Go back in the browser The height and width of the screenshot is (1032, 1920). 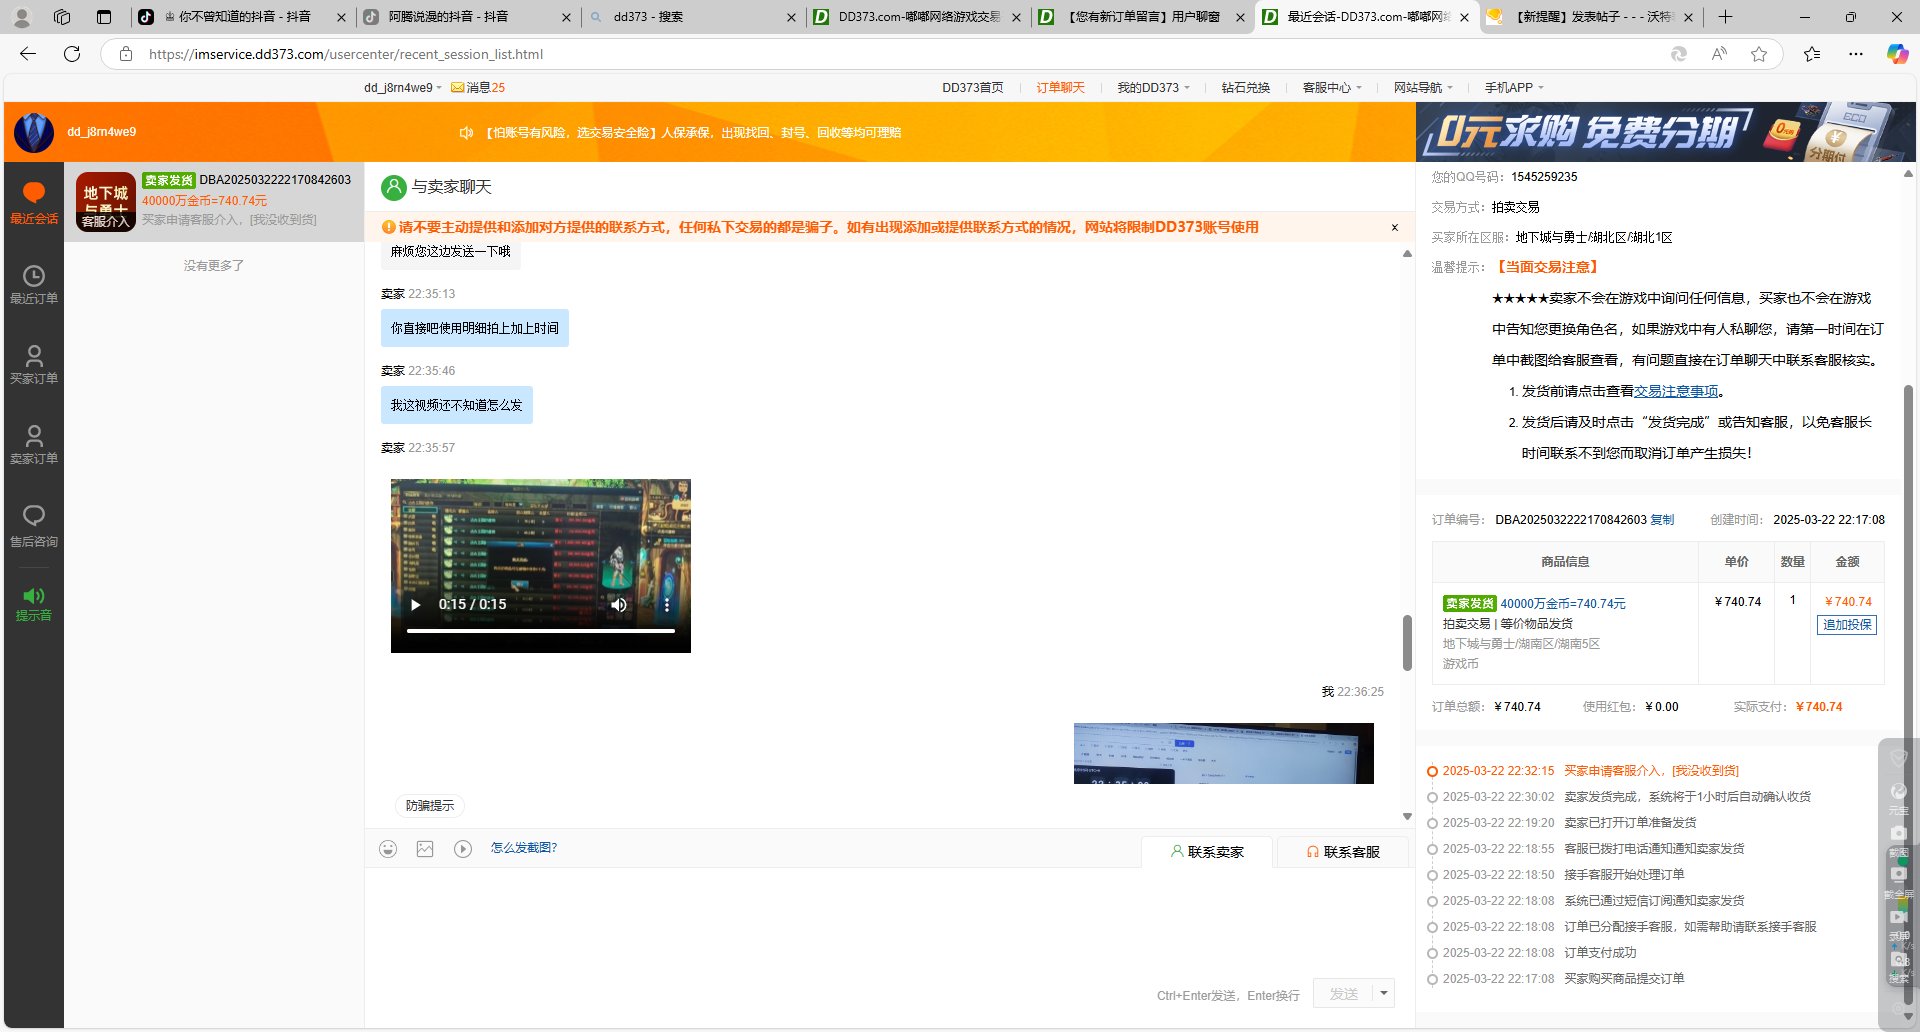tap(28, 54)
